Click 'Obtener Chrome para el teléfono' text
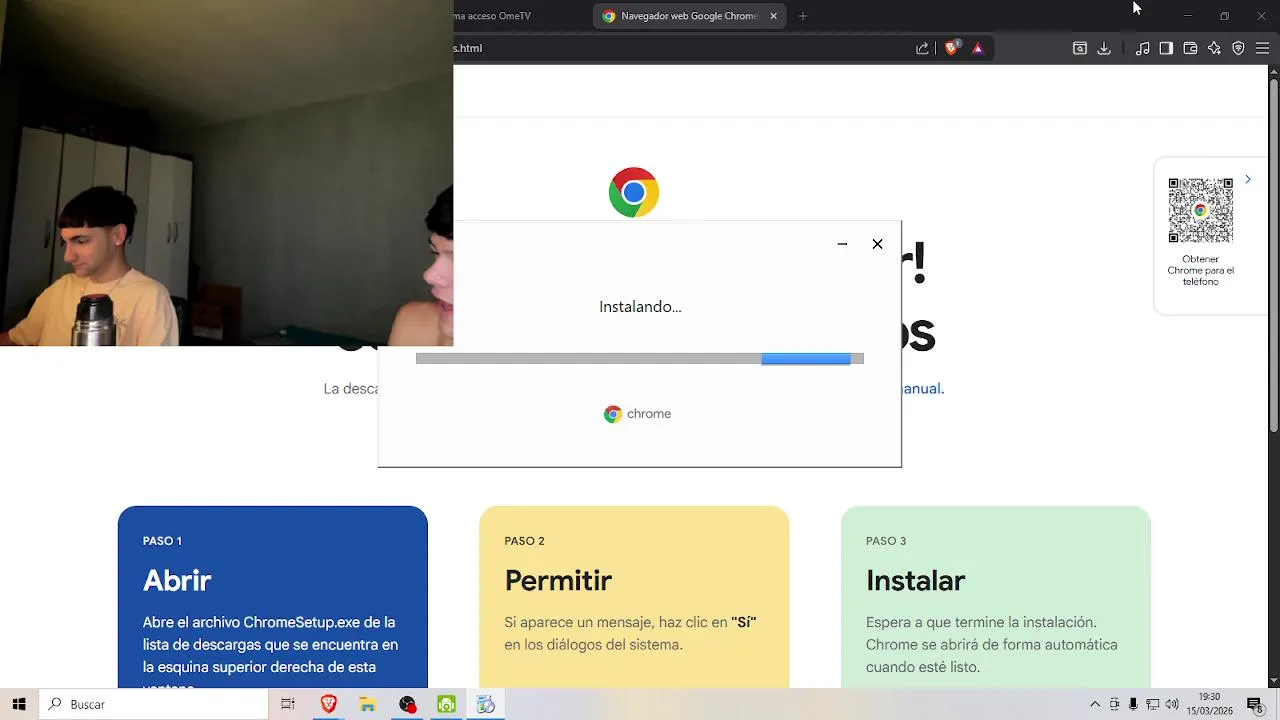The width and height of the screenshot is (1280, 720). click(x=1200, y=270)
